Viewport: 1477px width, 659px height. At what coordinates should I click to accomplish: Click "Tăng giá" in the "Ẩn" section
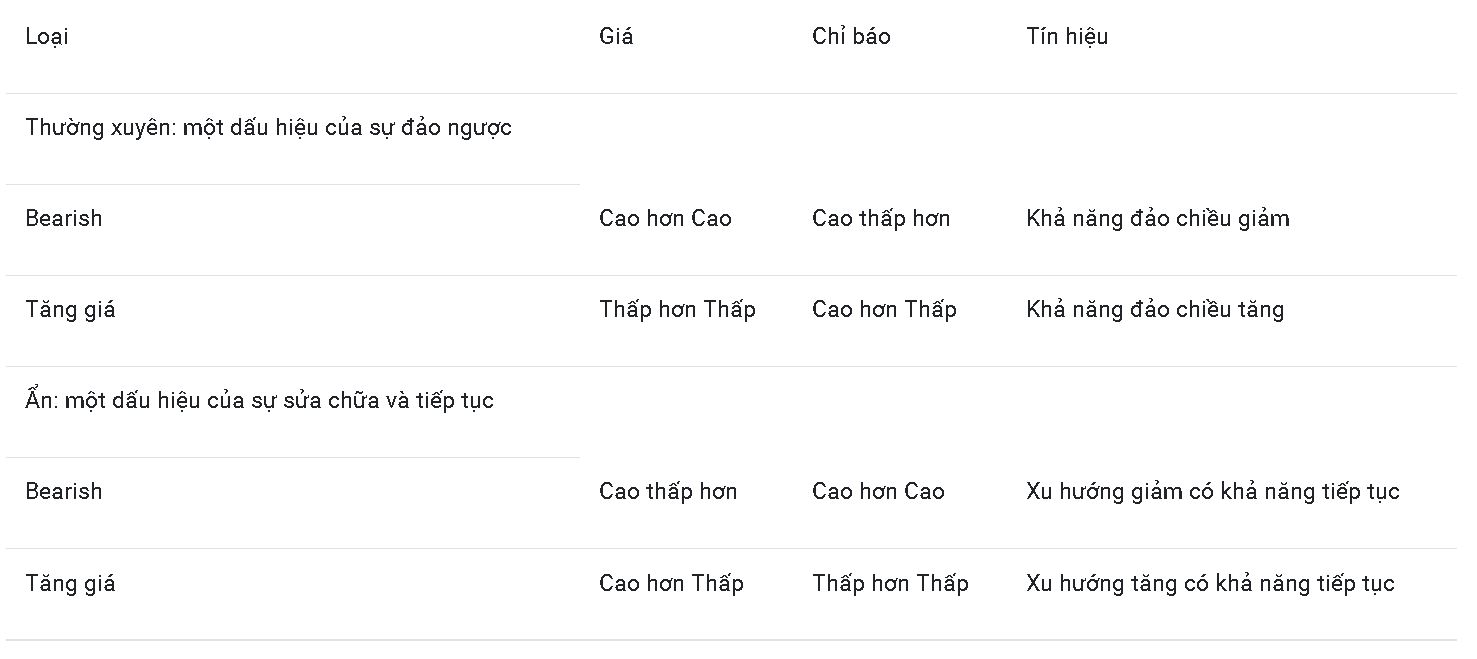click(x=70, y=584)
